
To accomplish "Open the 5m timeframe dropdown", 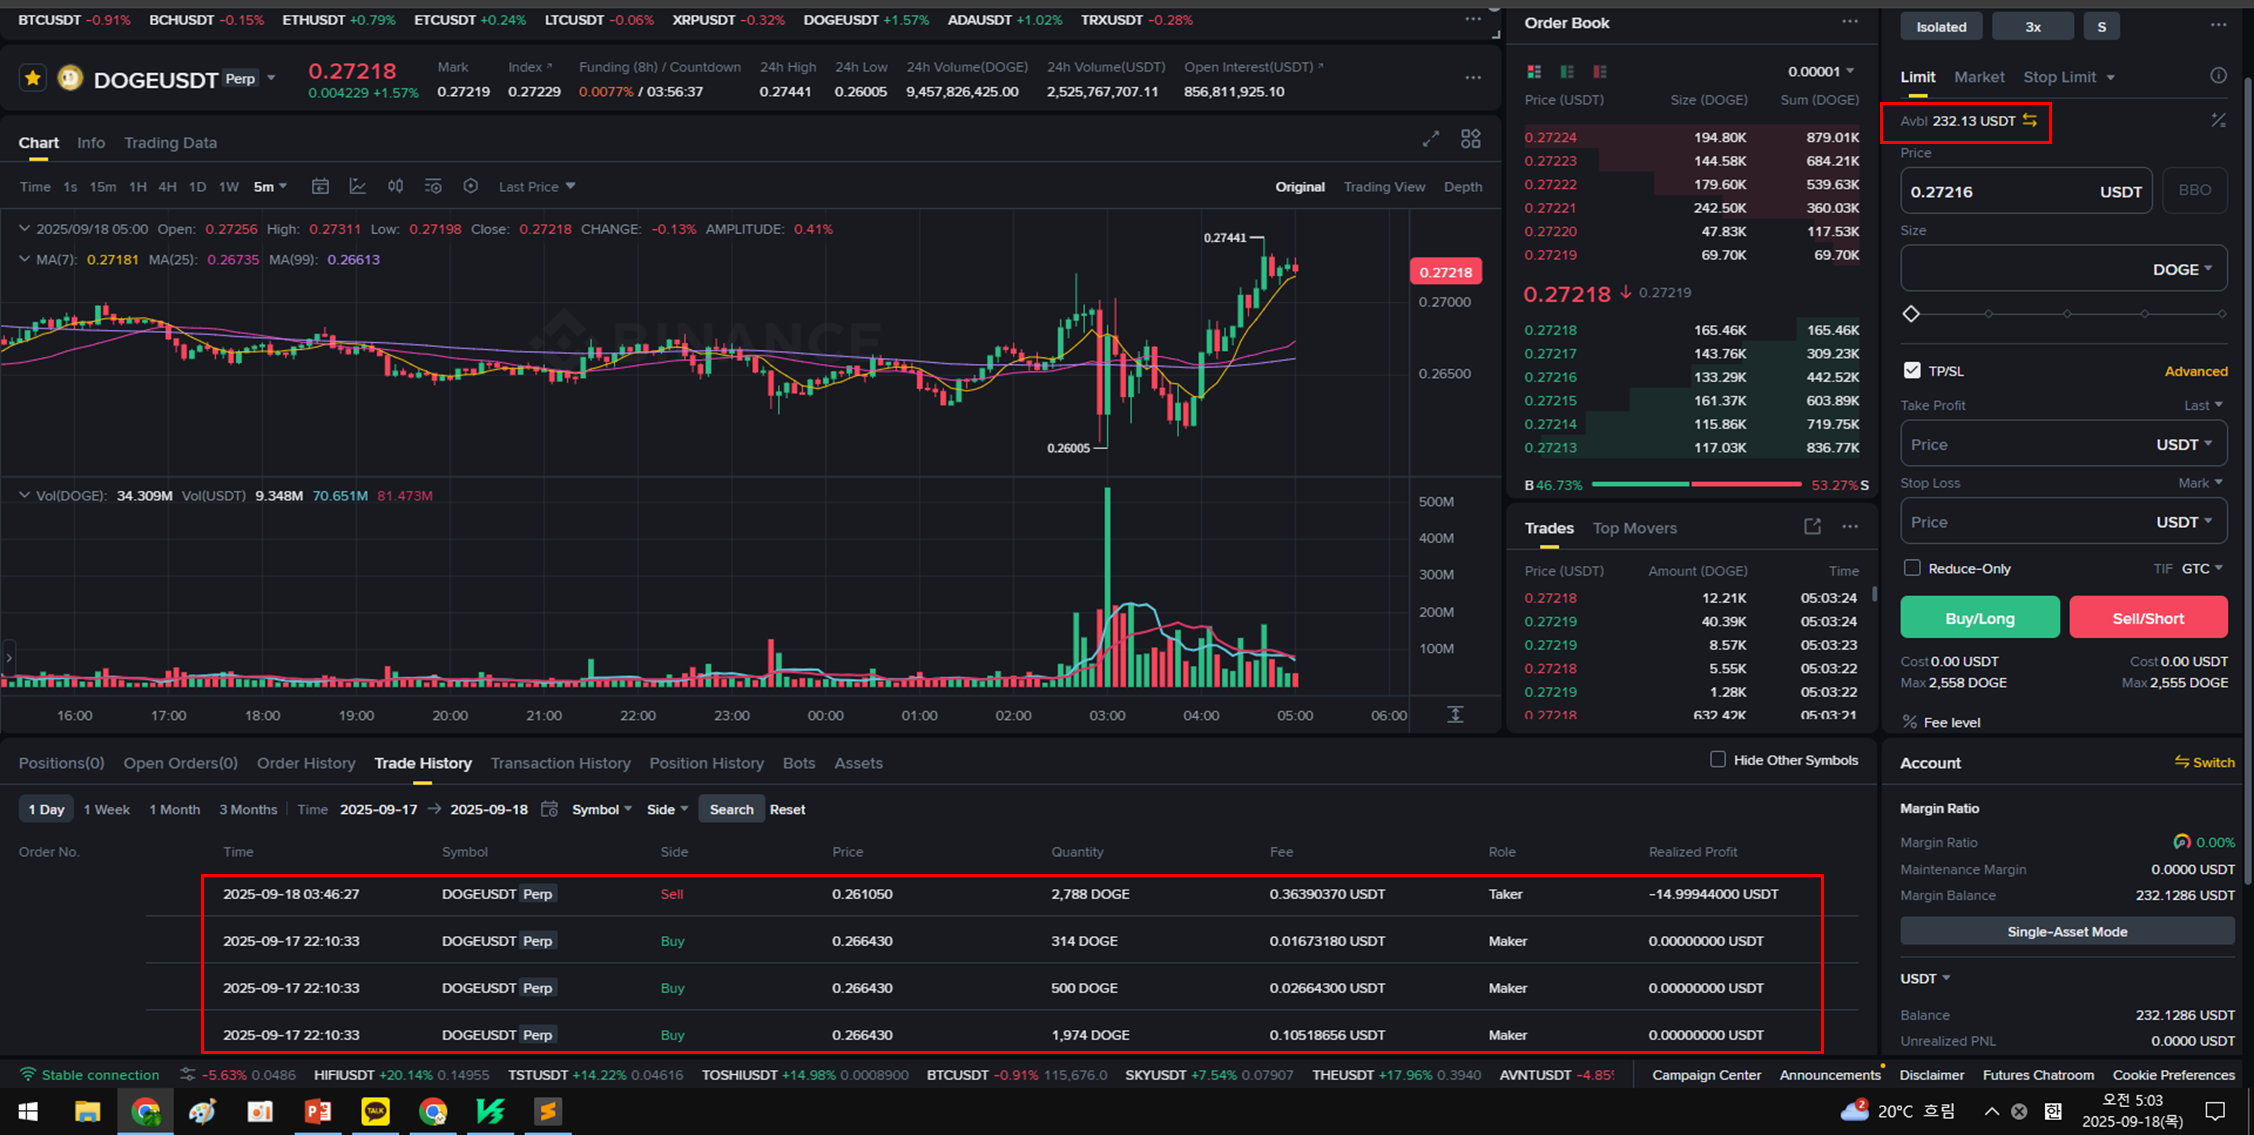I will pyautogui.click(x=270, y=186).
